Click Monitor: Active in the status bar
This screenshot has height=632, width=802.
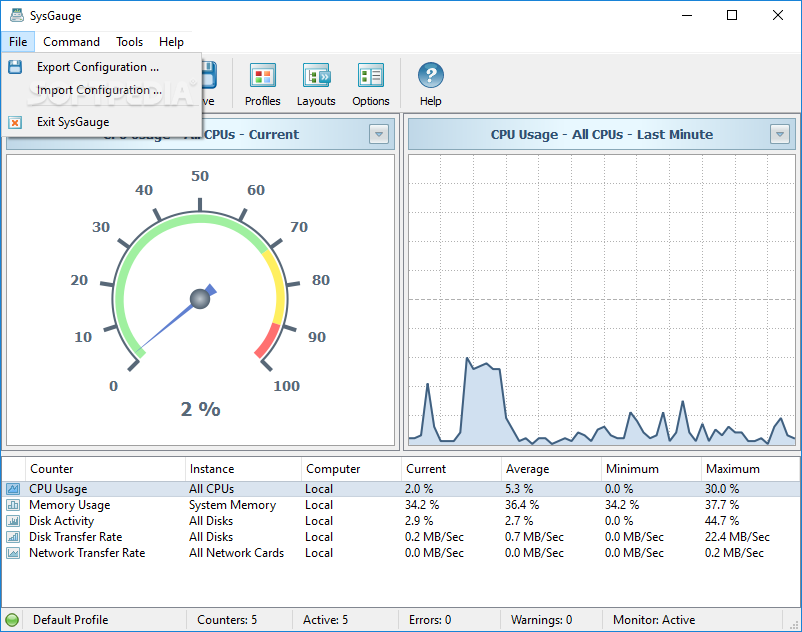pyautogui.click(x=654, y=620)
